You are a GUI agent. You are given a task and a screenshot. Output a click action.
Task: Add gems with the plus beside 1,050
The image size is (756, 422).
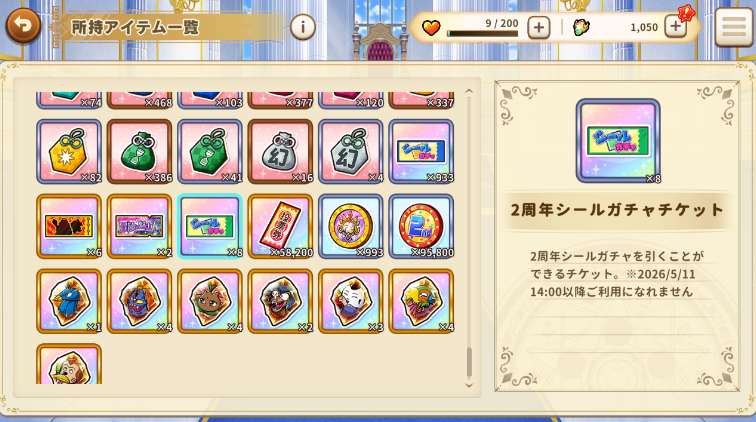point(675,27)
